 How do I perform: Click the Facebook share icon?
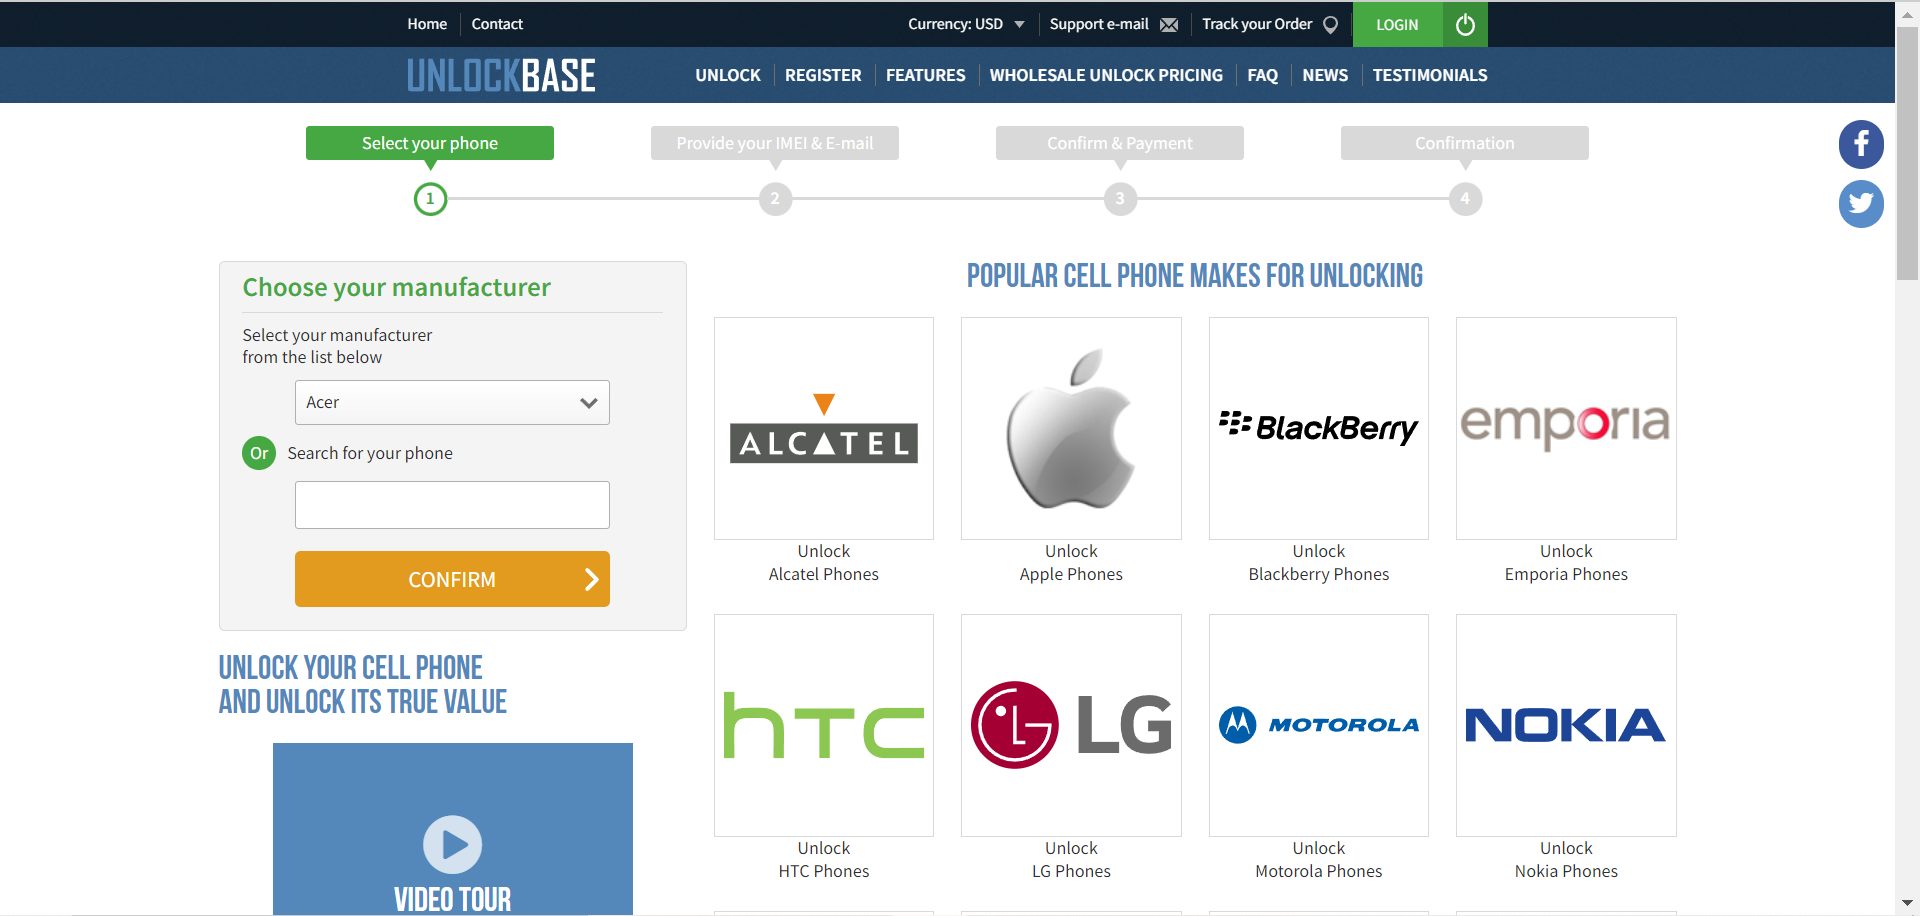click(1860, 145)
